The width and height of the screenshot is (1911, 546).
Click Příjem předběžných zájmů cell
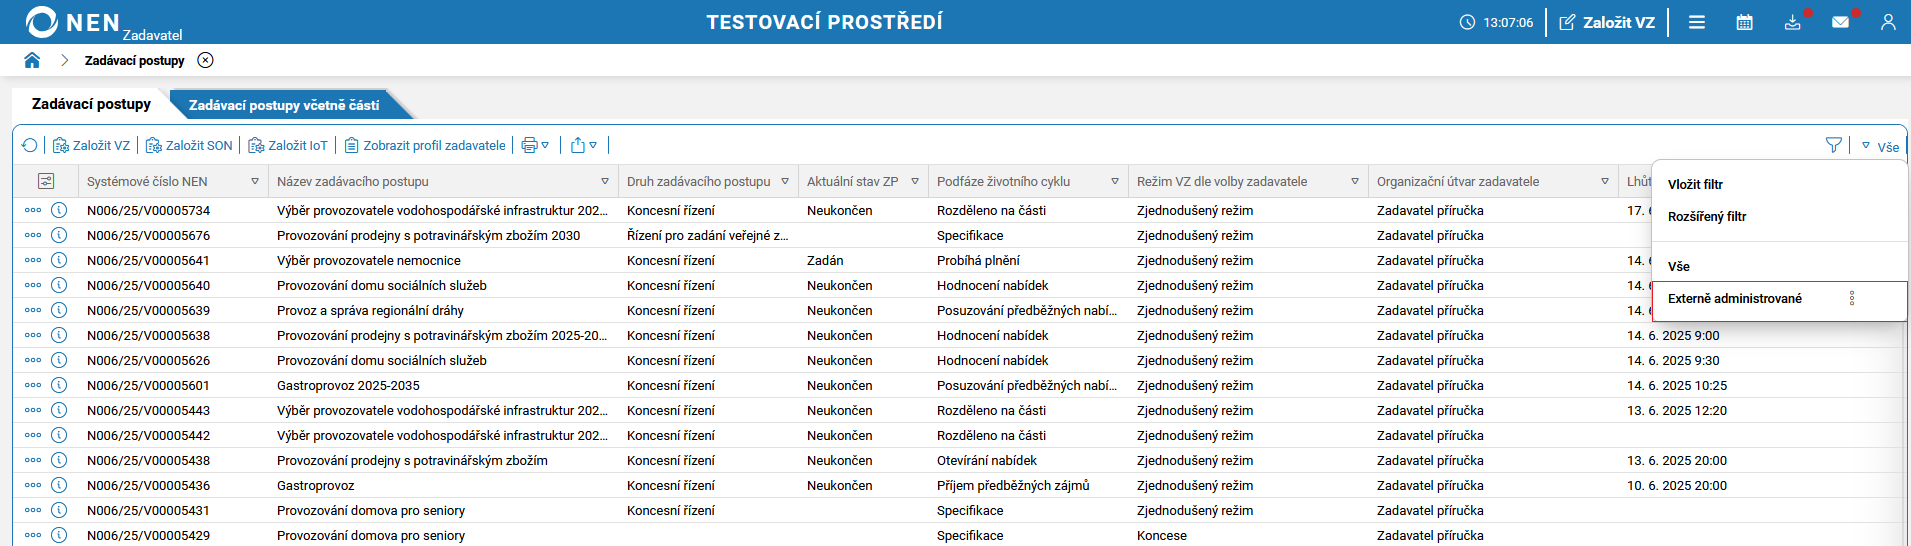1013,485
